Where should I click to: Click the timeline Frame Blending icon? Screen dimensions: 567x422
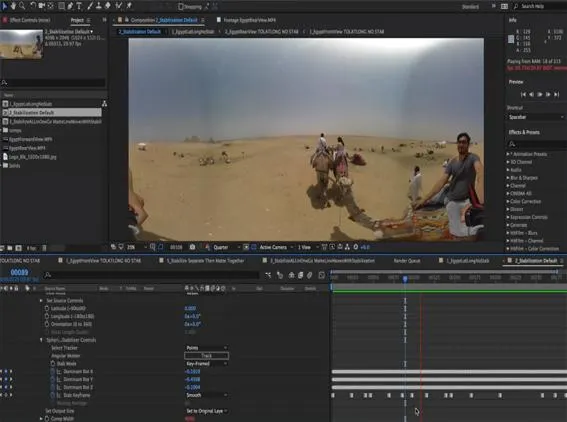tap(300, 275)
